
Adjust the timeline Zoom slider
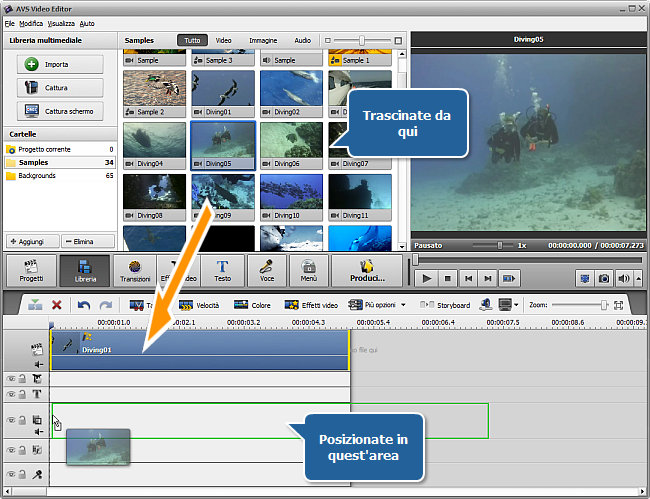pyautogui.click(x=604, y=305)
